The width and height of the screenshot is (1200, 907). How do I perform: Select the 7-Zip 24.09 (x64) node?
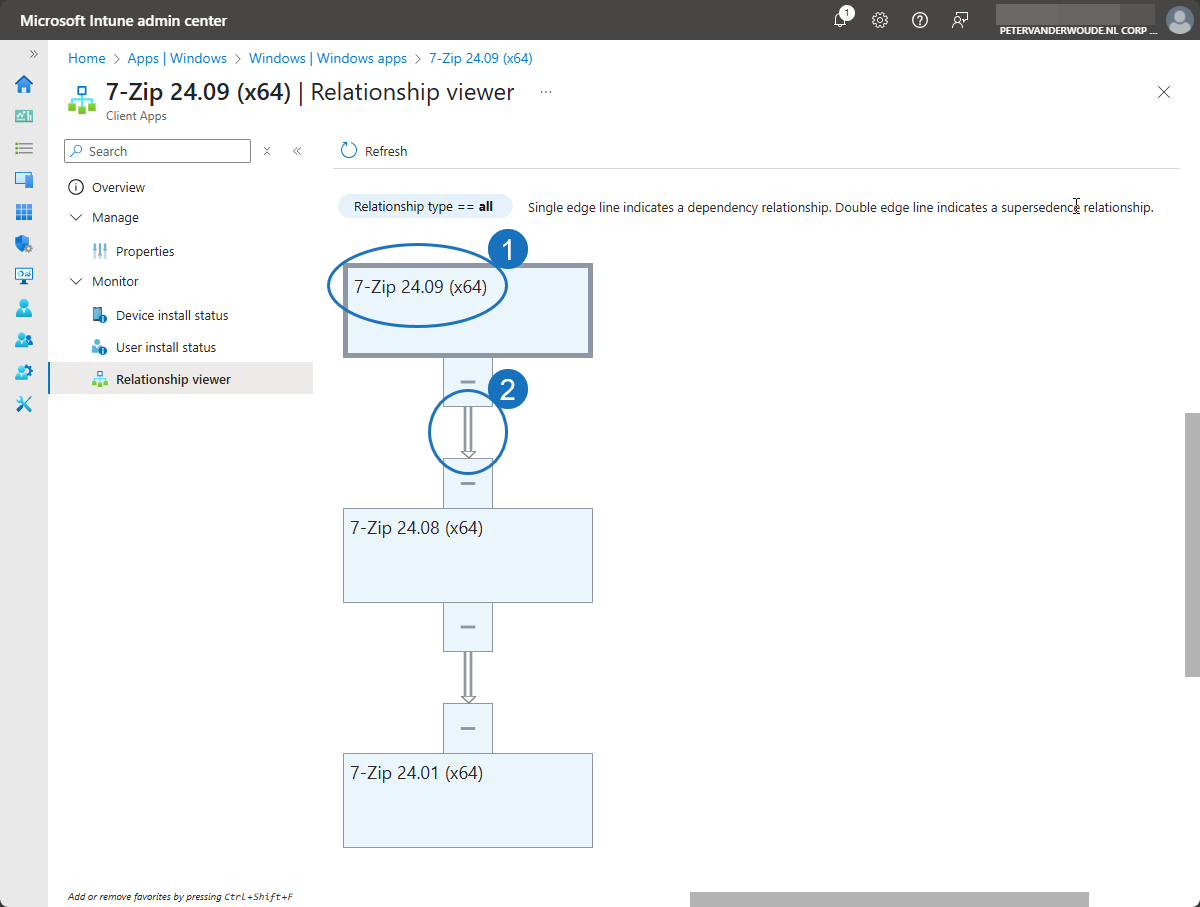468,310
